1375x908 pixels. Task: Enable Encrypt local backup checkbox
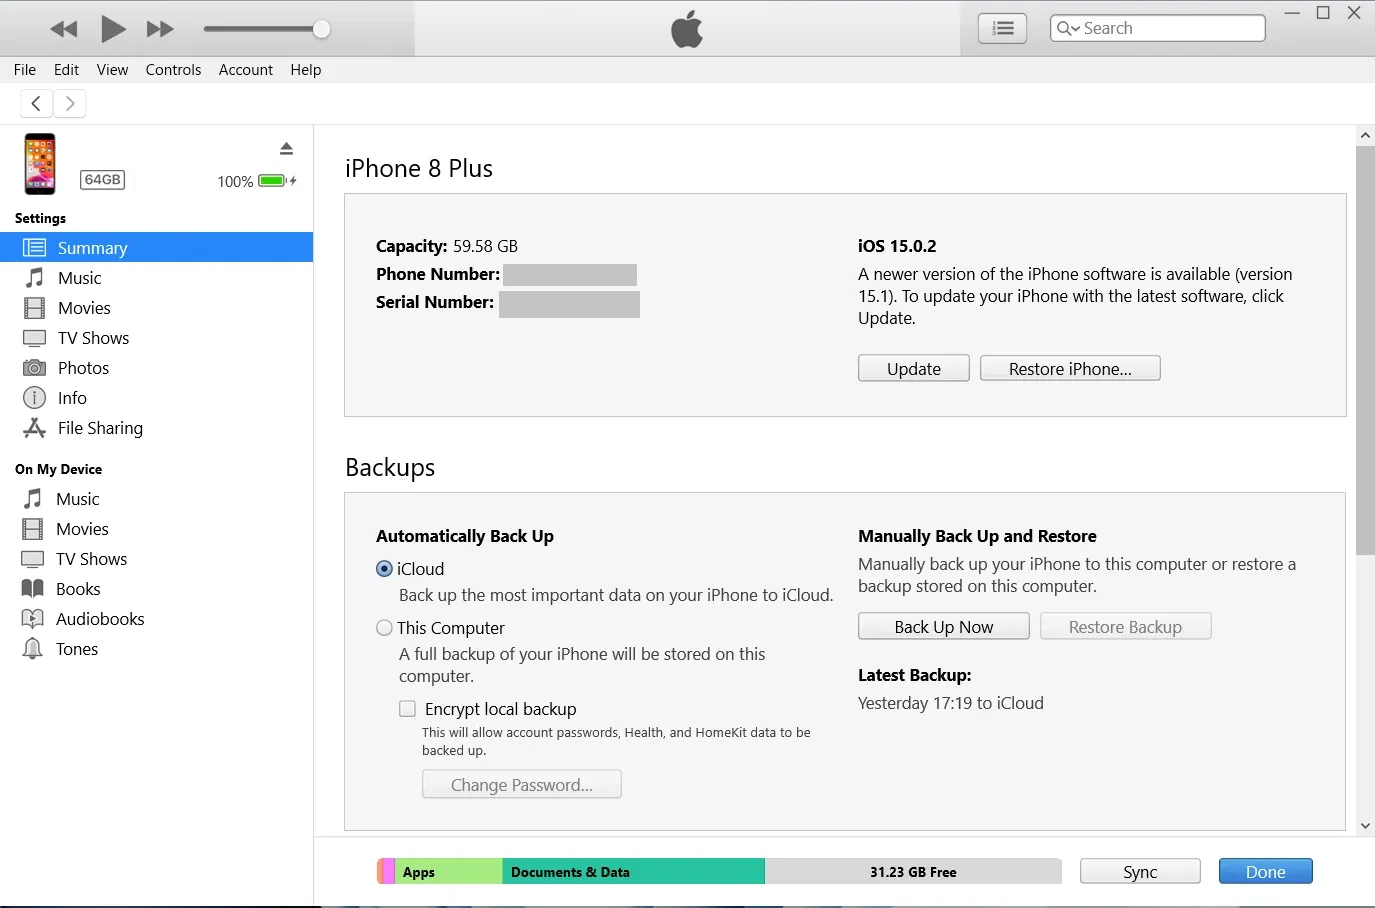407,709
